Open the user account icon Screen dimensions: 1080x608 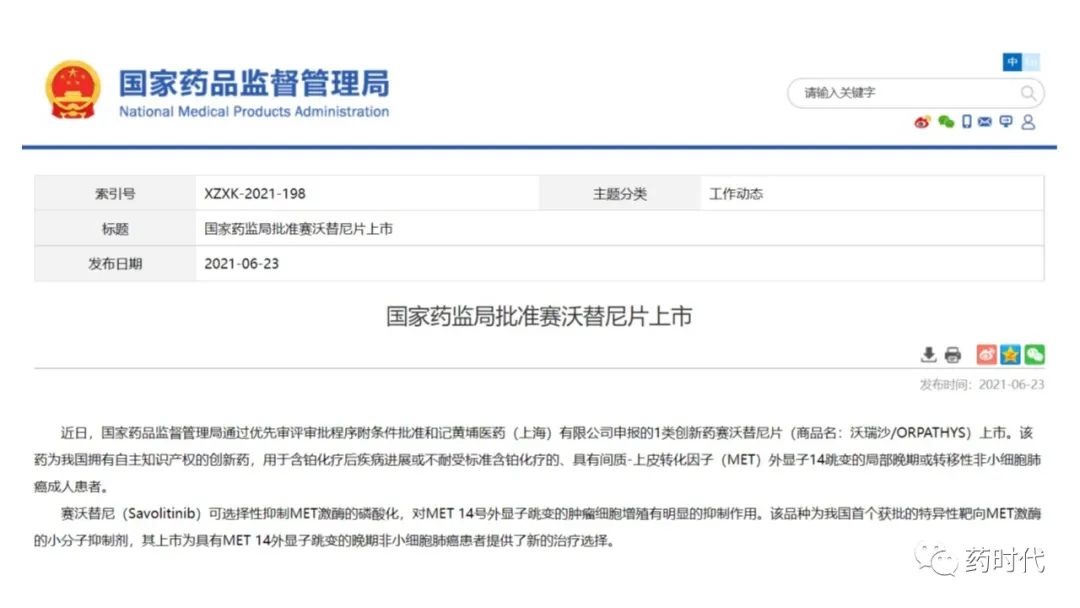point(1028,122)
